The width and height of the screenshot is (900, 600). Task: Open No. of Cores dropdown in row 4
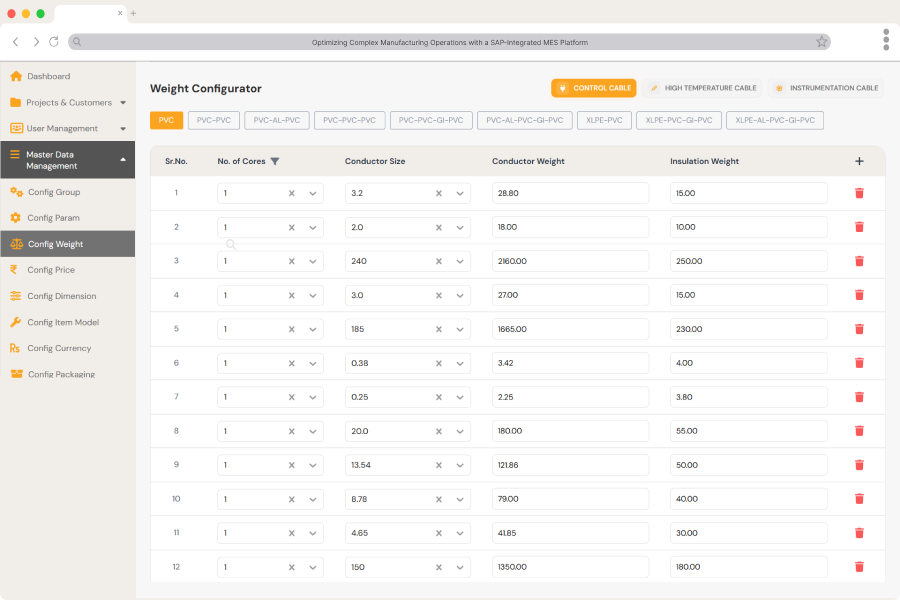coord(313,295)
